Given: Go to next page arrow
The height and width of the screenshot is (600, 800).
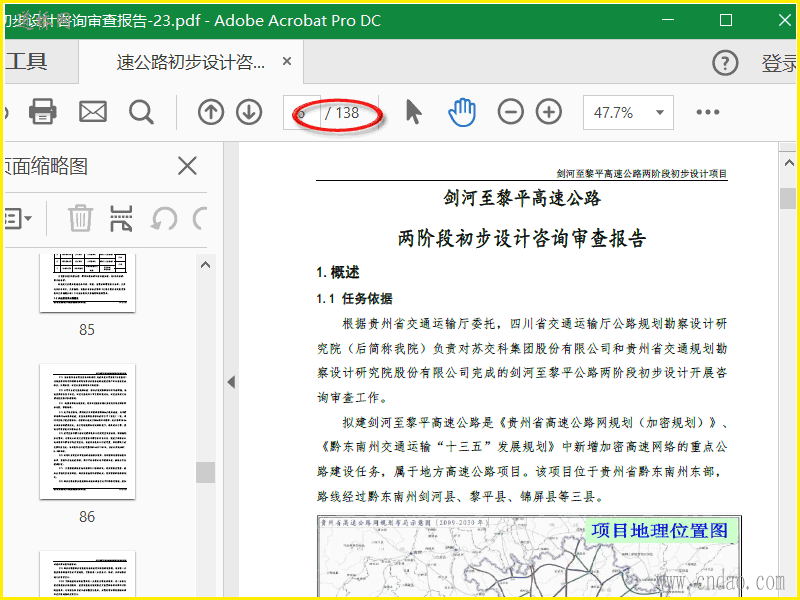Looking at the screenshot, I should 249,112.
